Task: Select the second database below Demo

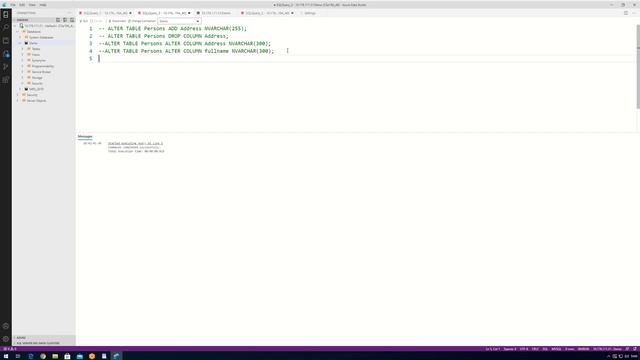Action: tap(36, 89)
